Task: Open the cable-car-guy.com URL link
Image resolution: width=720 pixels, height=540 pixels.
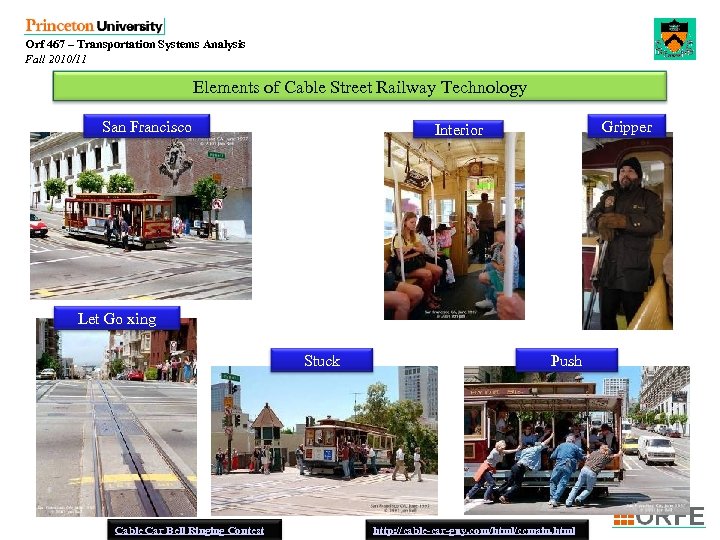Action: coord(474,530)
